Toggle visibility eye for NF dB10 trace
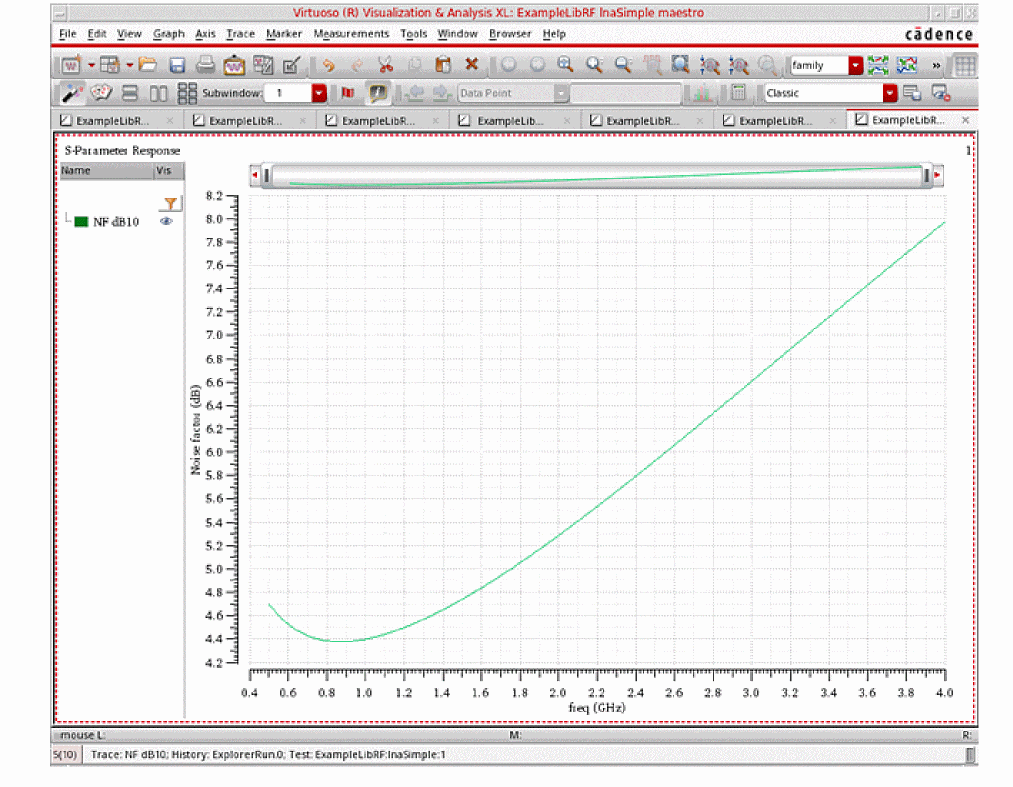 166,222
